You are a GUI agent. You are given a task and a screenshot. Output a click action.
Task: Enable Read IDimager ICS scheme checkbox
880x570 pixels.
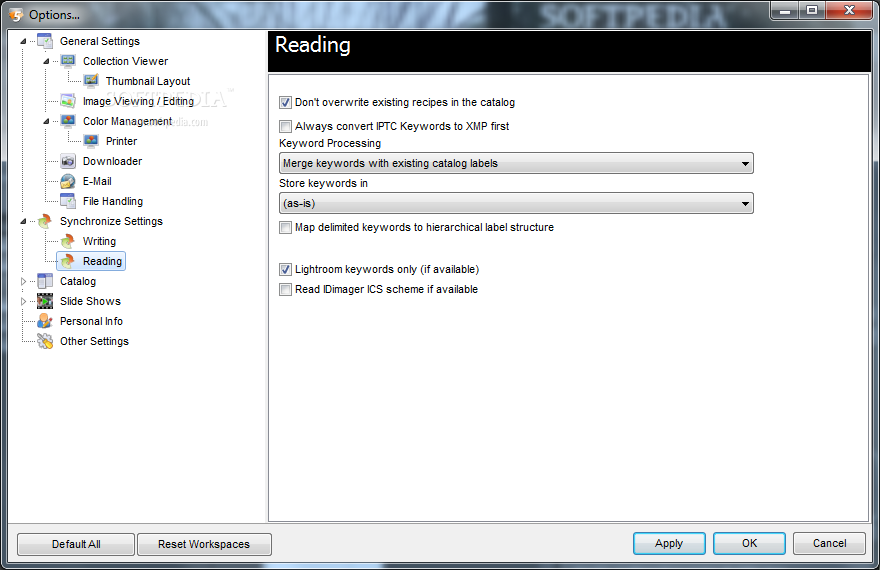(x=285, y=289)
